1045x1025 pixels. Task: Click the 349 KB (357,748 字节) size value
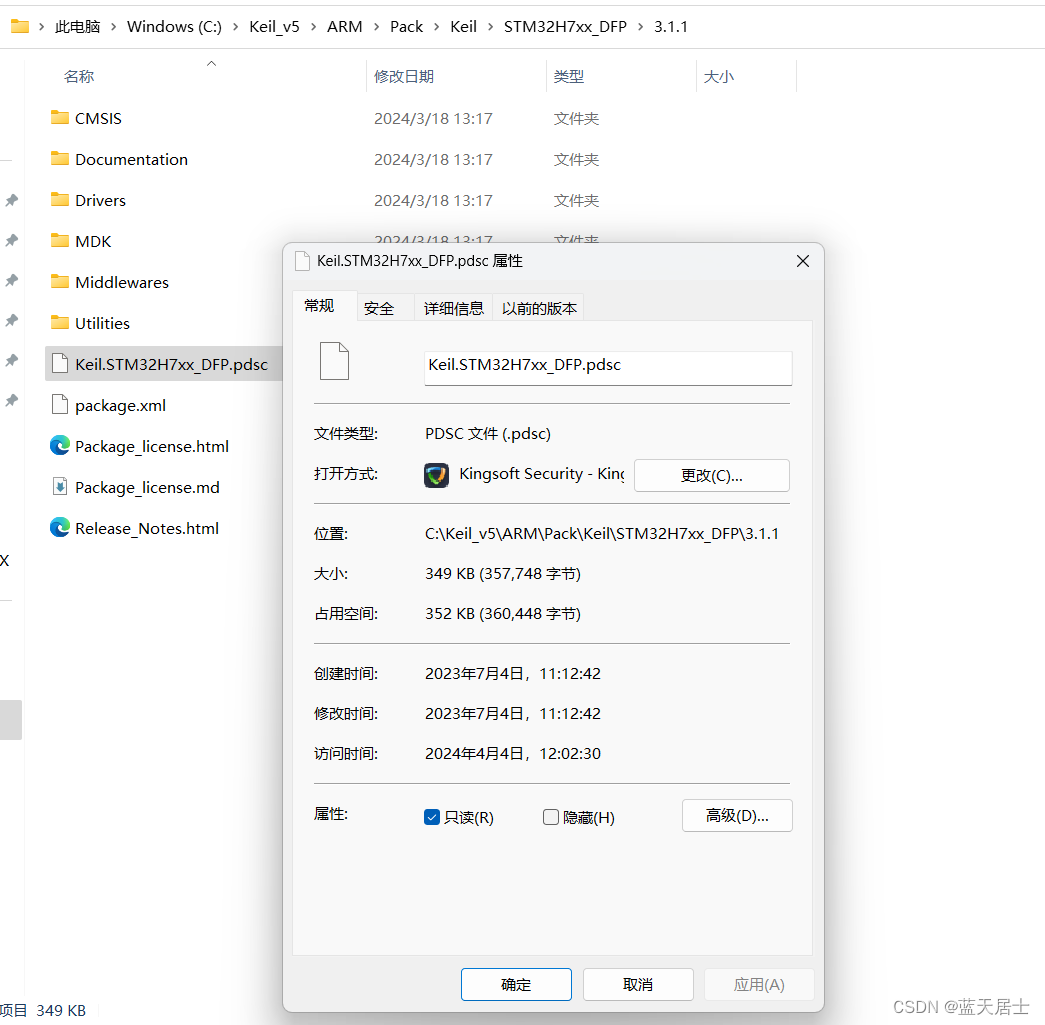point(503,574)
